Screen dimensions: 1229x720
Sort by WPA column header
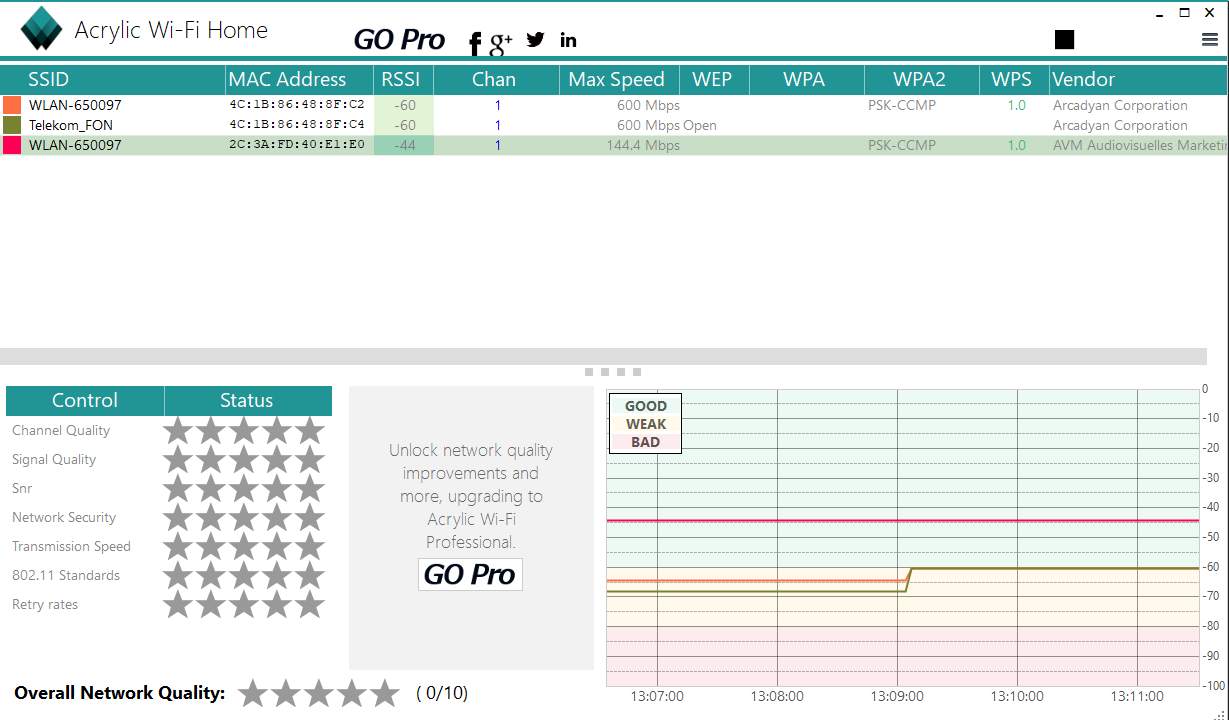806,80
